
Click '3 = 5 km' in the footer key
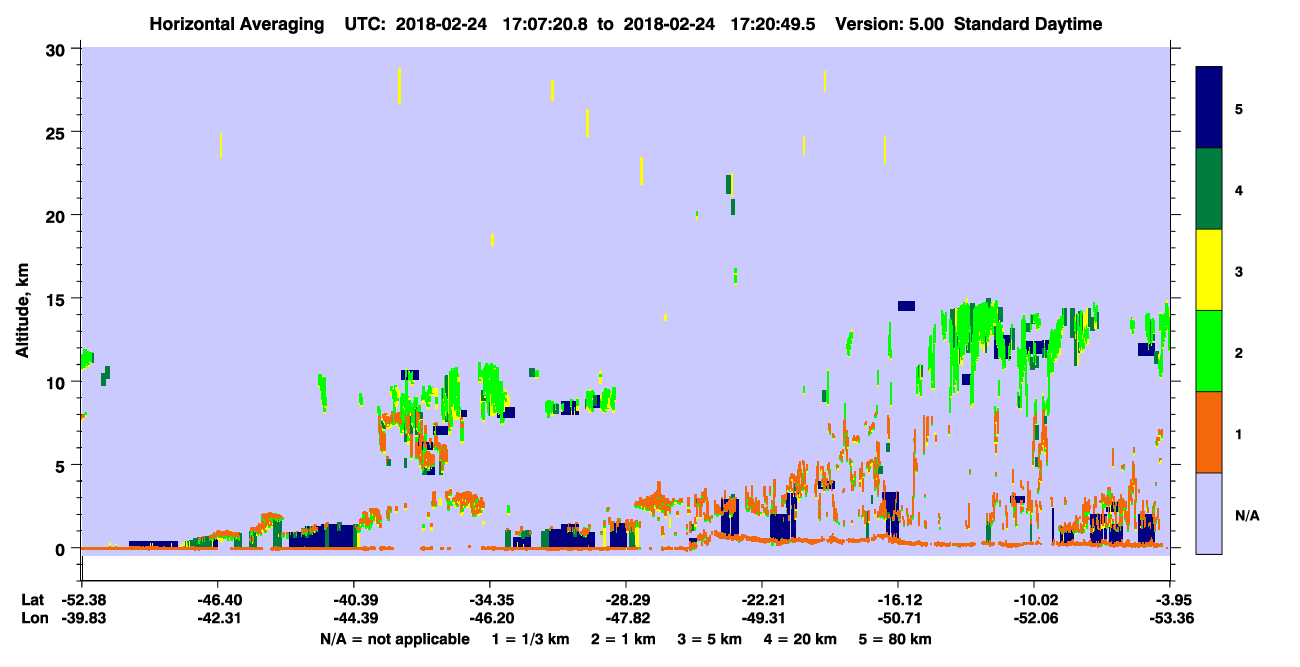point(710,639)
